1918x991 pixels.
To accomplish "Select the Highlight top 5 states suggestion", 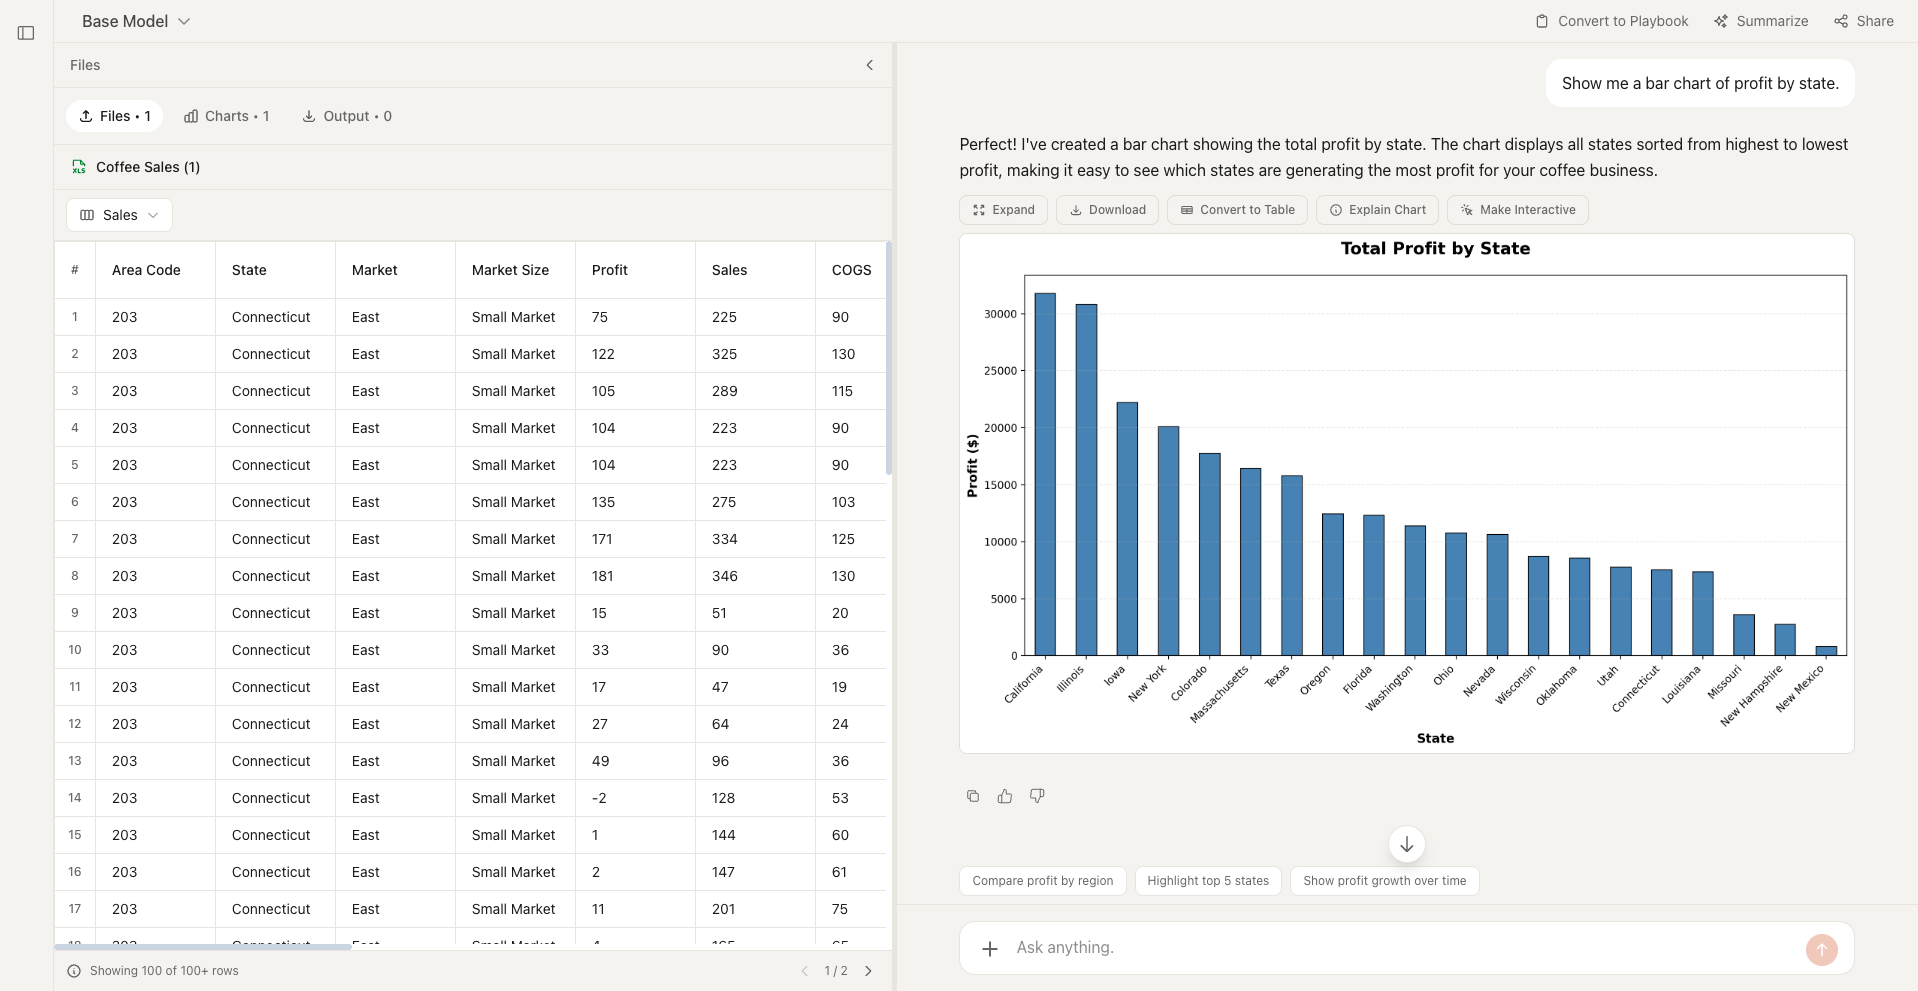I will [x=1207, y=881].
